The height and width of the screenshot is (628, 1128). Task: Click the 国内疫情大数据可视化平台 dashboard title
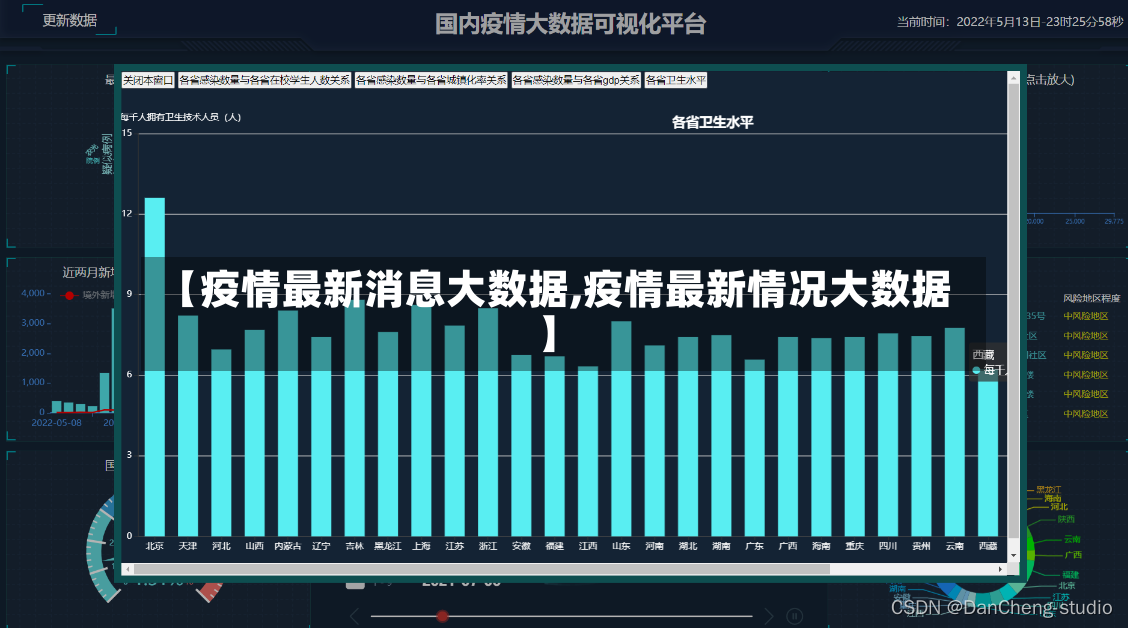[570, 24]
